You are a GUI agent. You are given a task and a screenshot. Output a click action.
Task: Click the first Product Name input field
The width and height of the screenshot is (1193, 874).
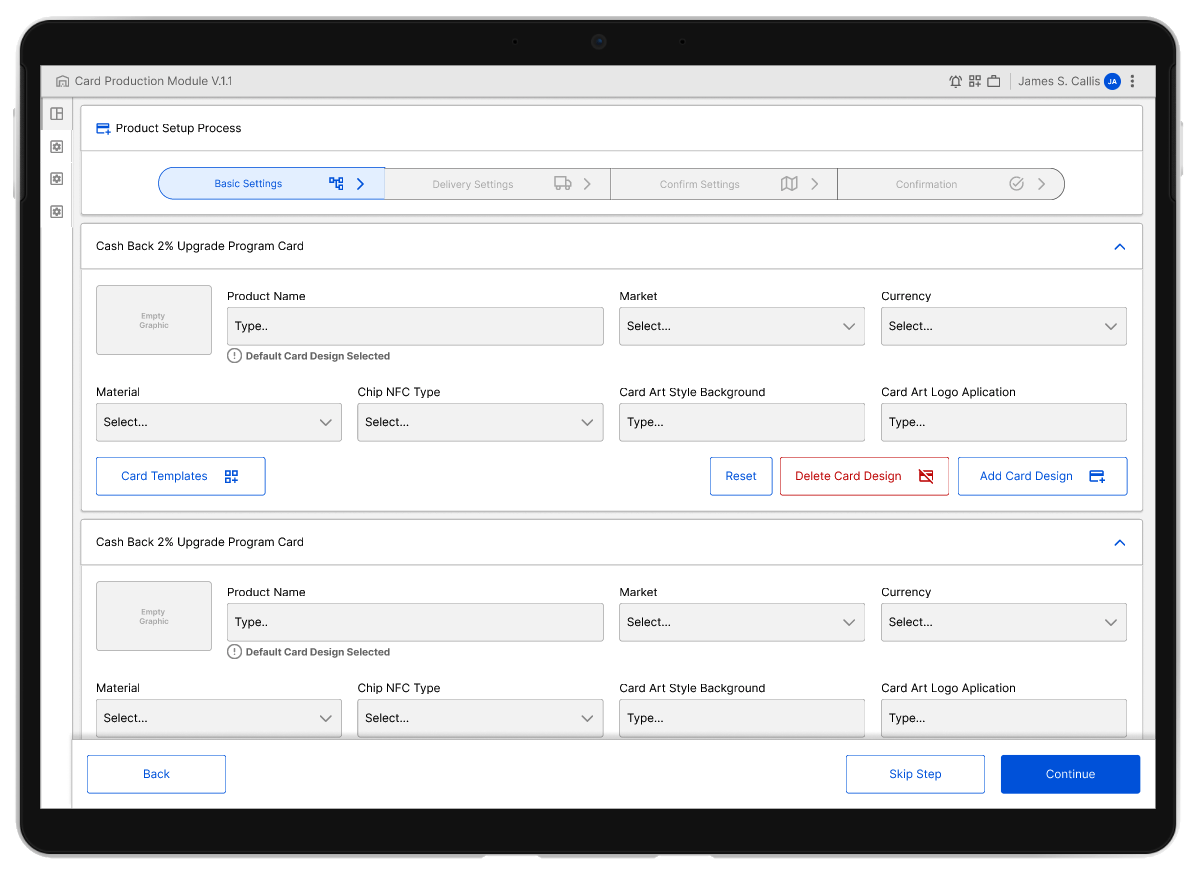click(x=415, y=326)
